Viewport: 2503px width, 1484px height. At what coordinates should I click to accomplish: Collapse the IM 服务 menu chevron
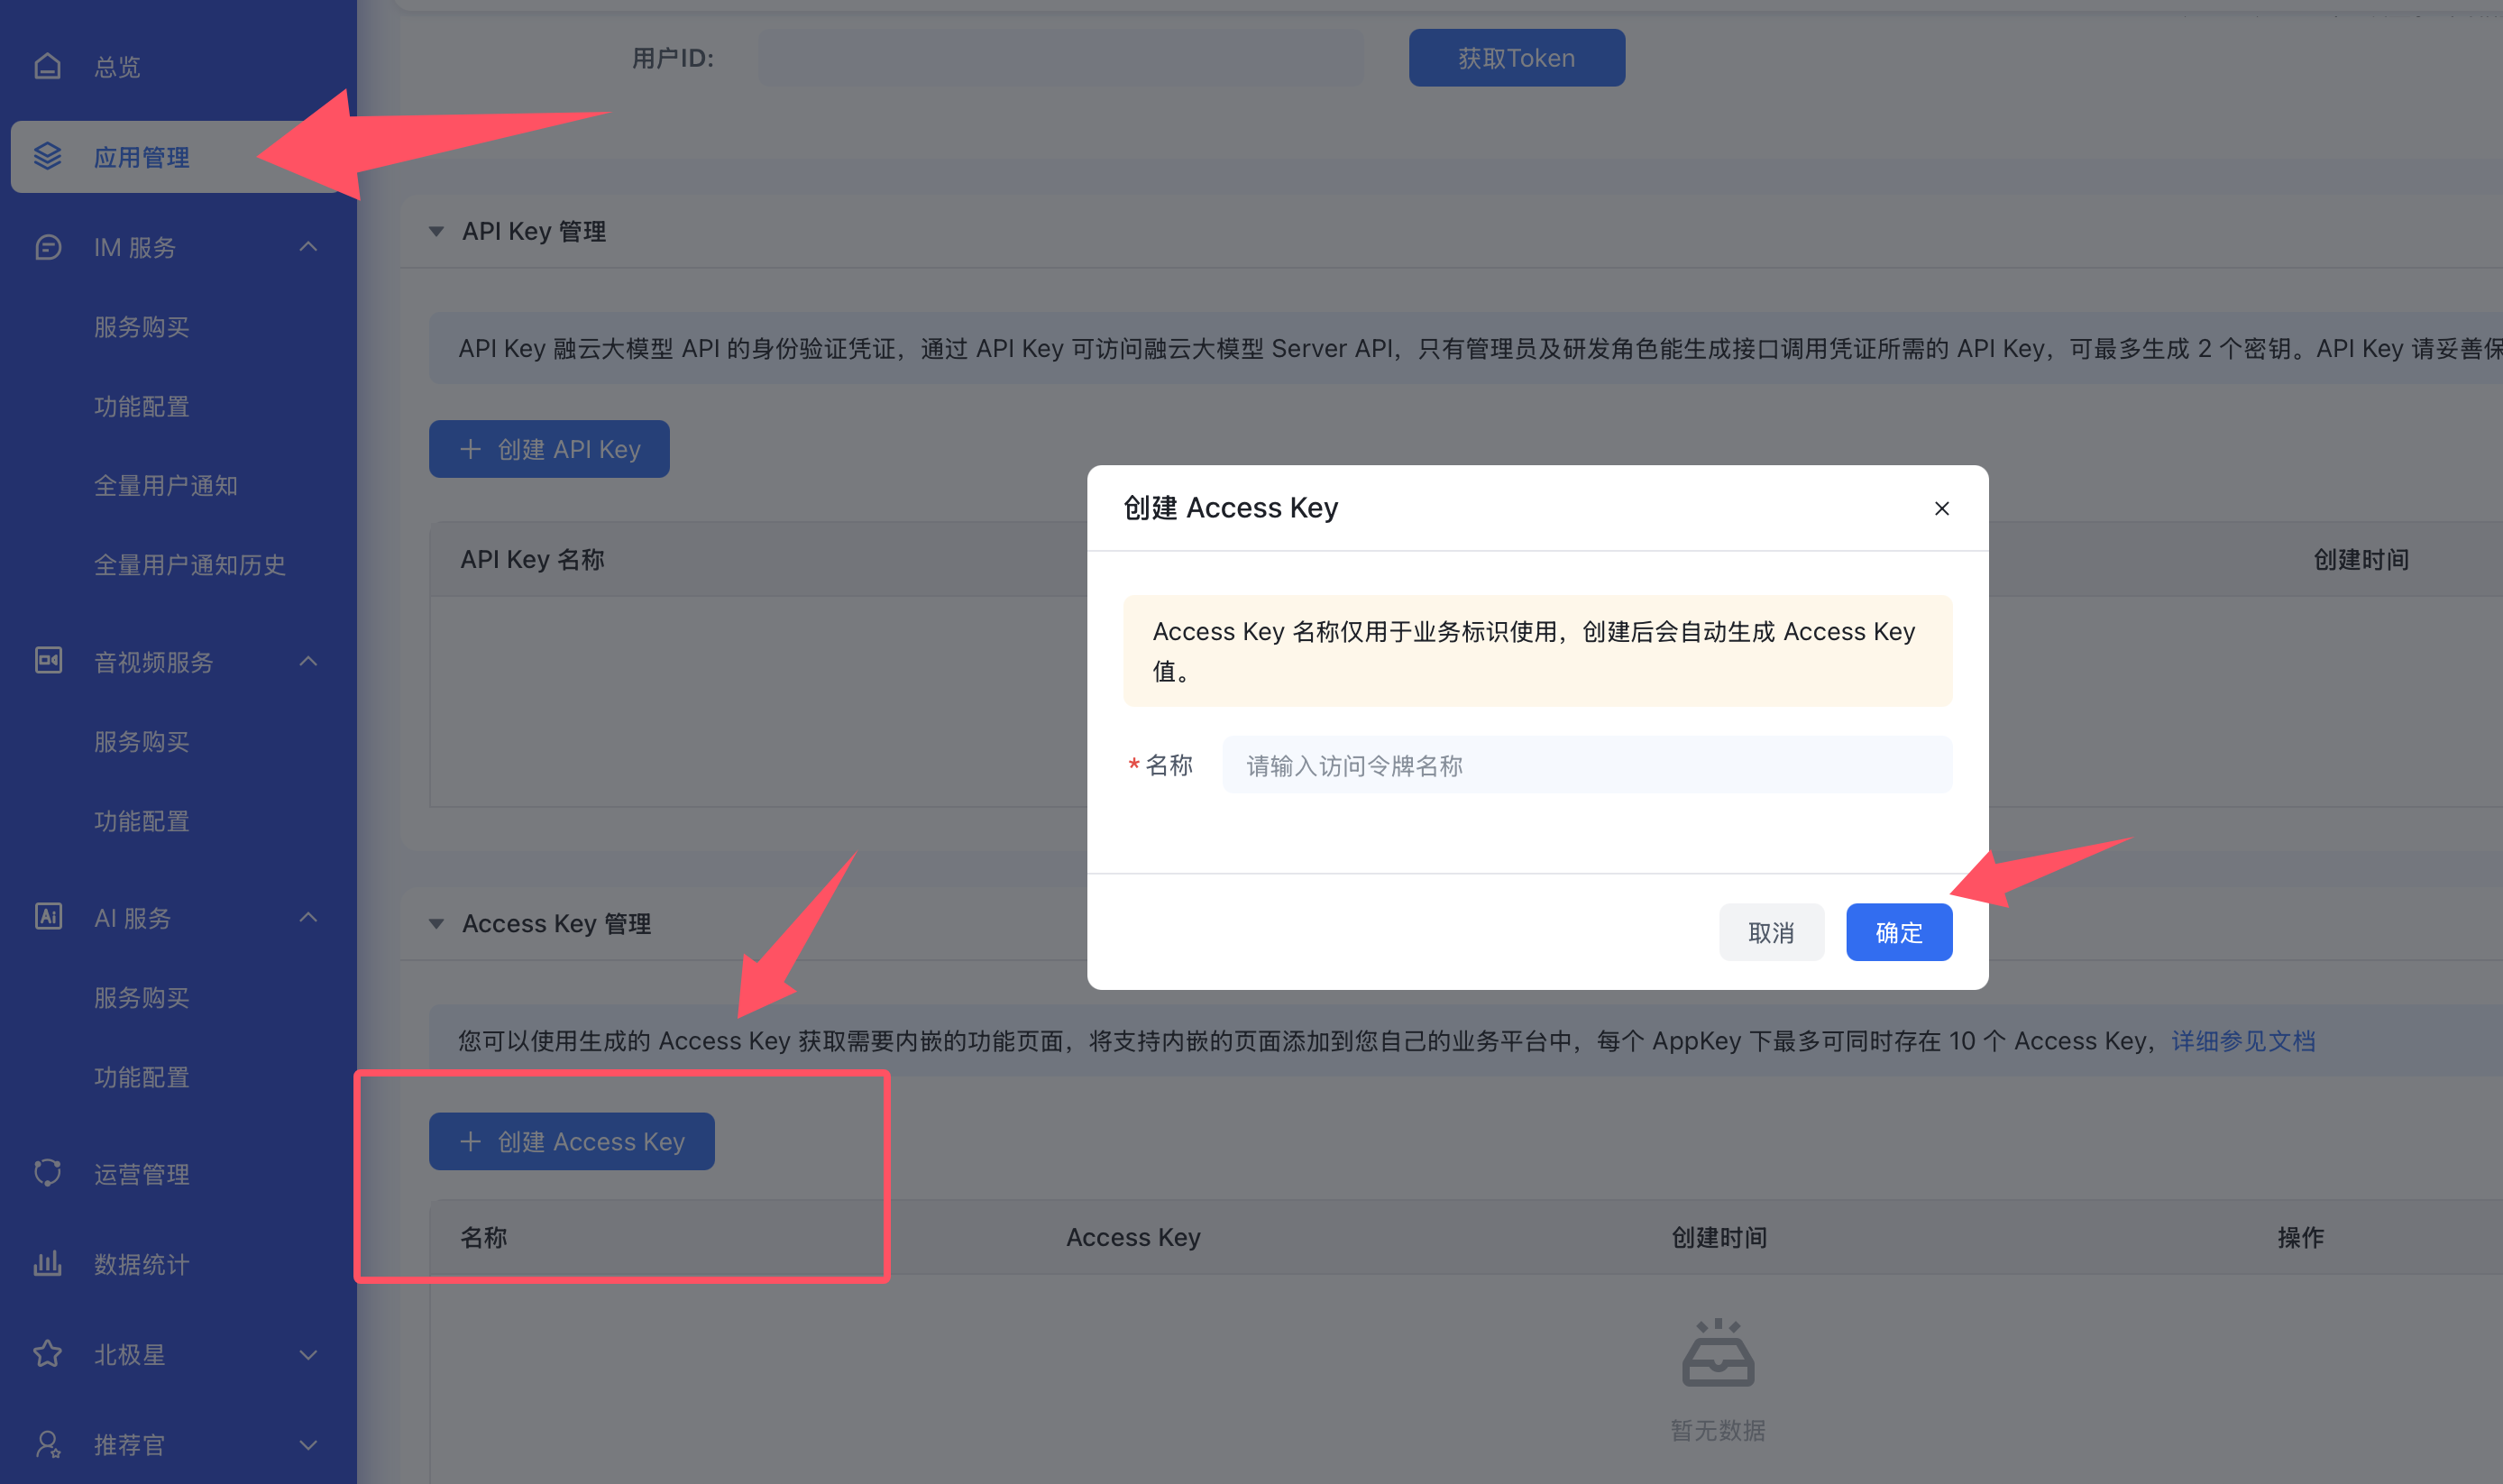[308, 247]
